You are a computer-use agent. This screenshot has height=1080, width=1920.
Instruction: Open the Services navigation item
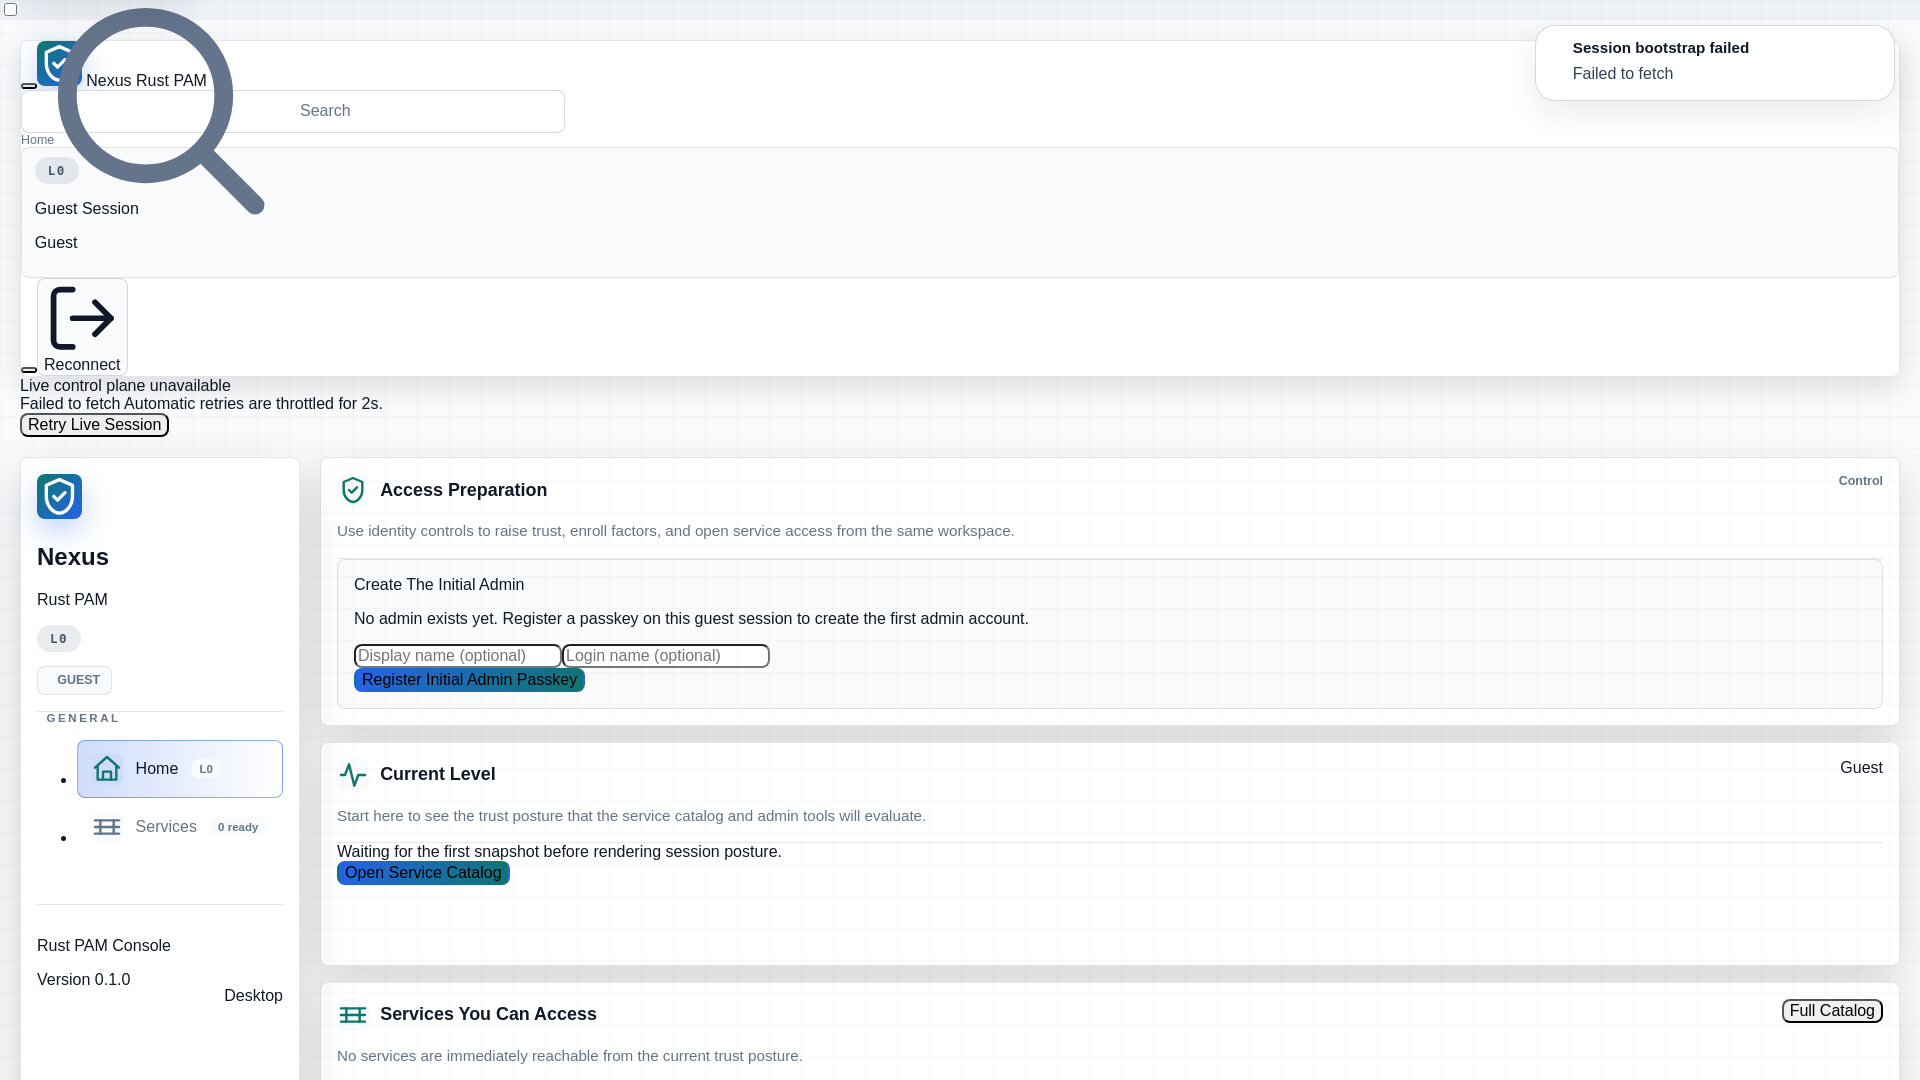[x=180, y=827]
